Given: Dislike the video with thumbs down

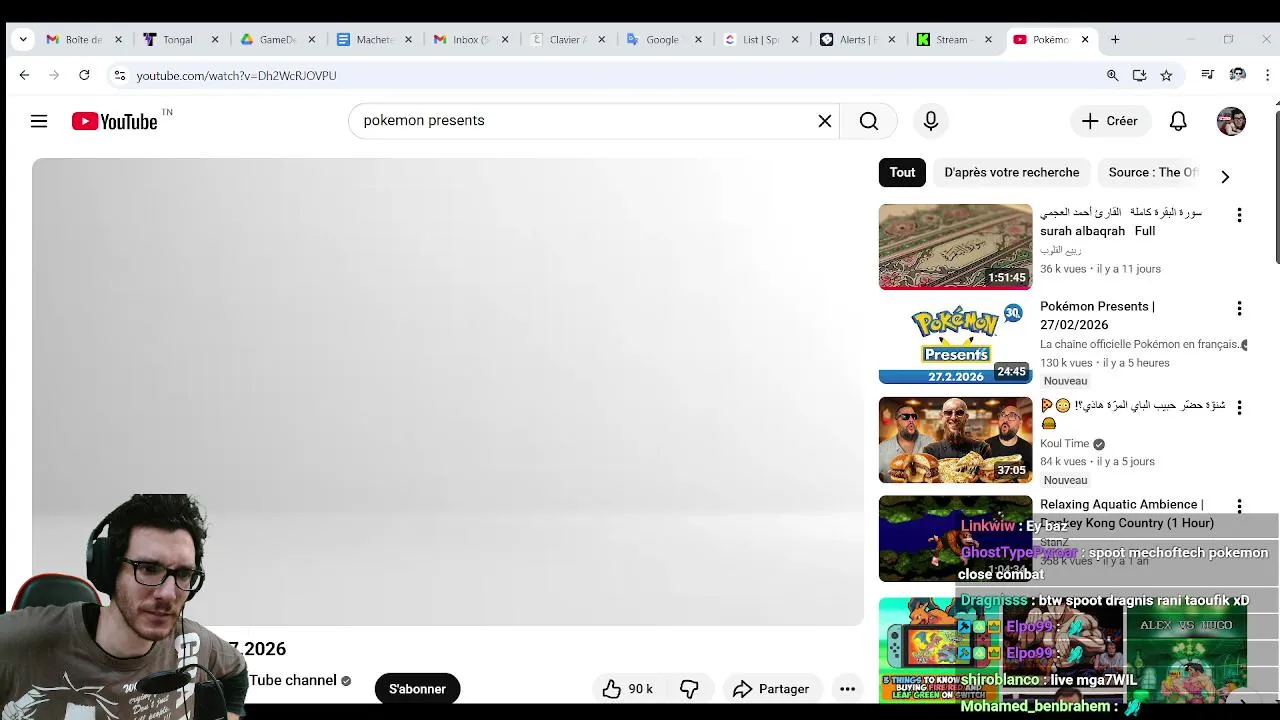Looking at the screenshot, I should 689,689.
